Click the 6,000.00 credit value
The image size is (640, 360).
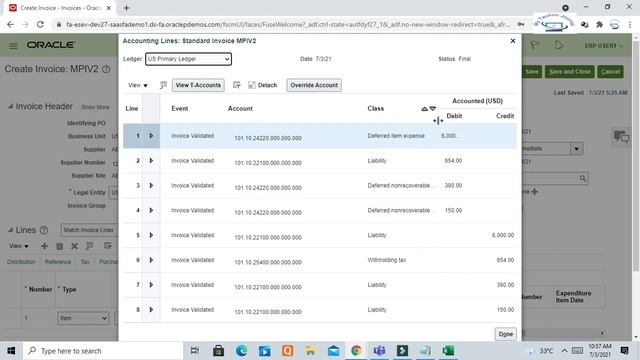pos(503,235)
